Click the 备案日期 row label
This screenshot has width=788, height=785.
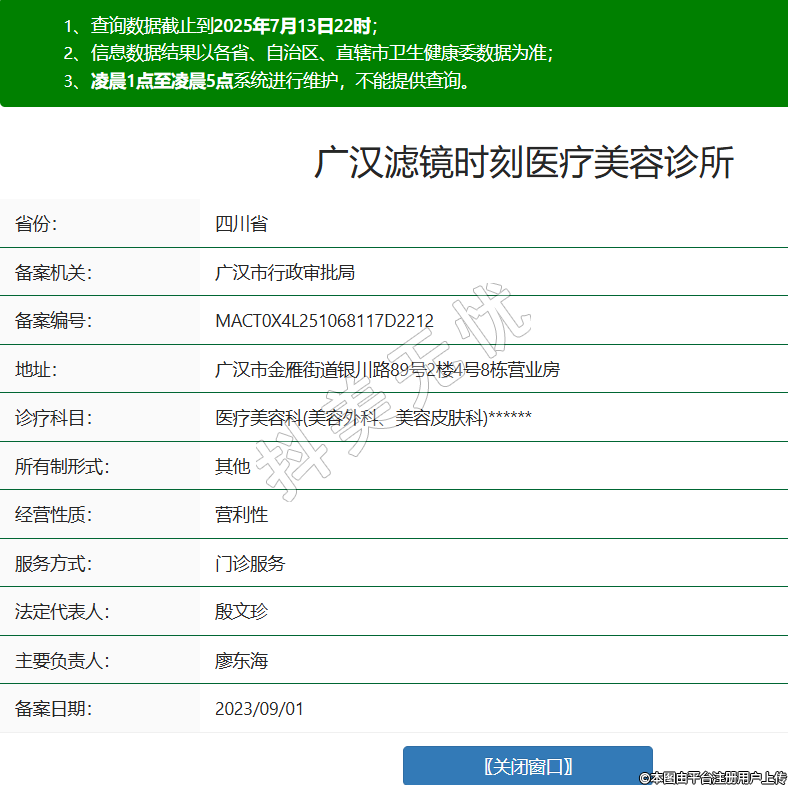click(51, 709)
